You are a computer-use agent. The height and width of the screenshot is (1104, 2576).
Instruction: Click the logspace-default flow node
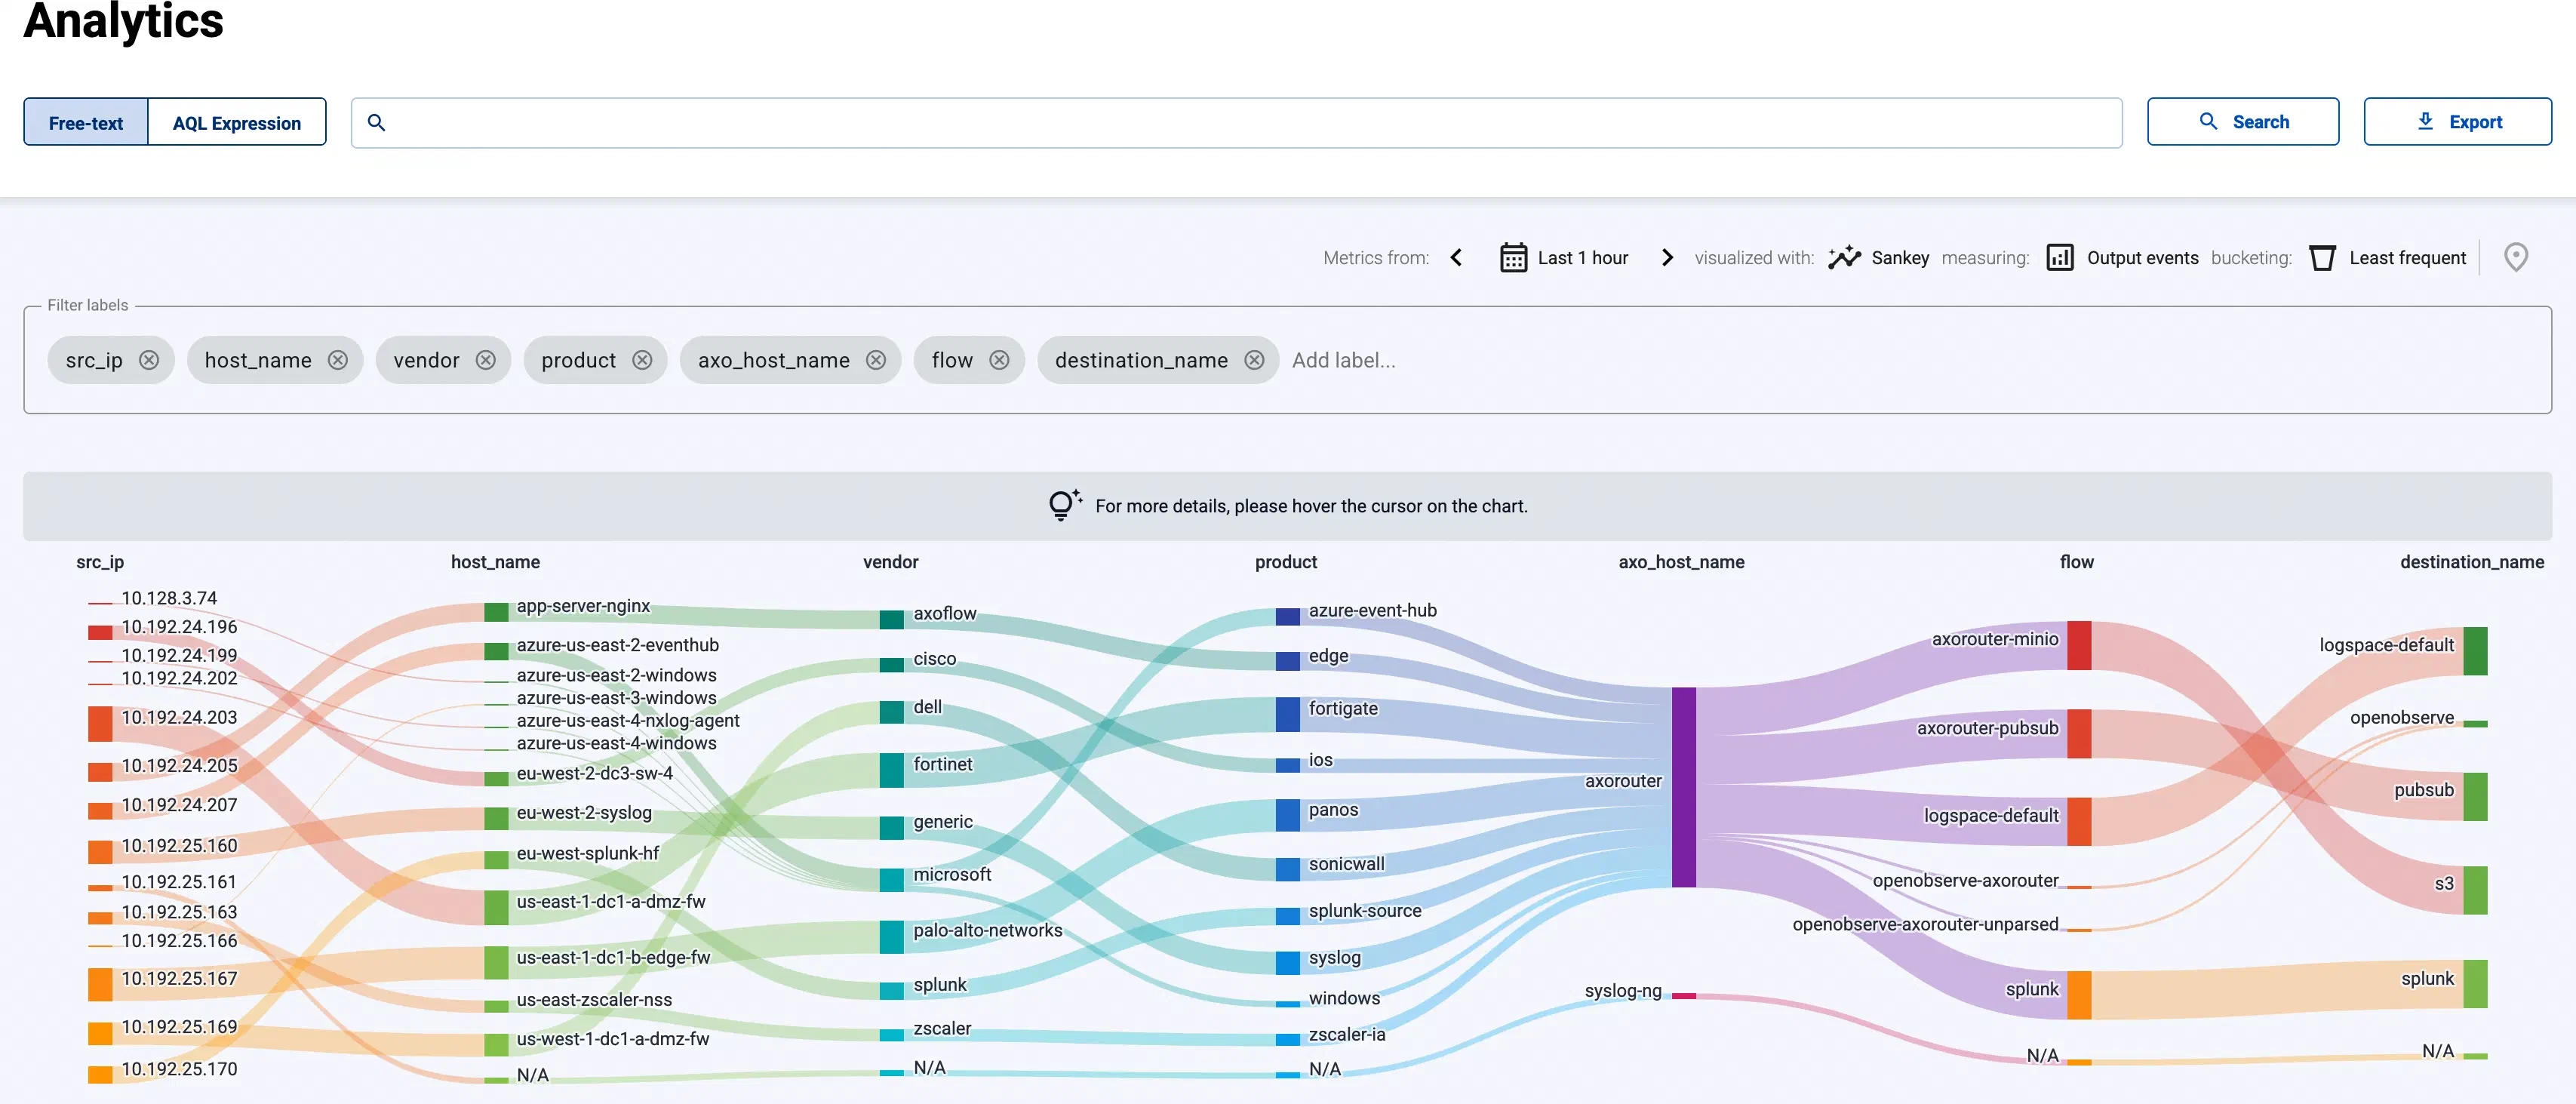(2079, 821)
